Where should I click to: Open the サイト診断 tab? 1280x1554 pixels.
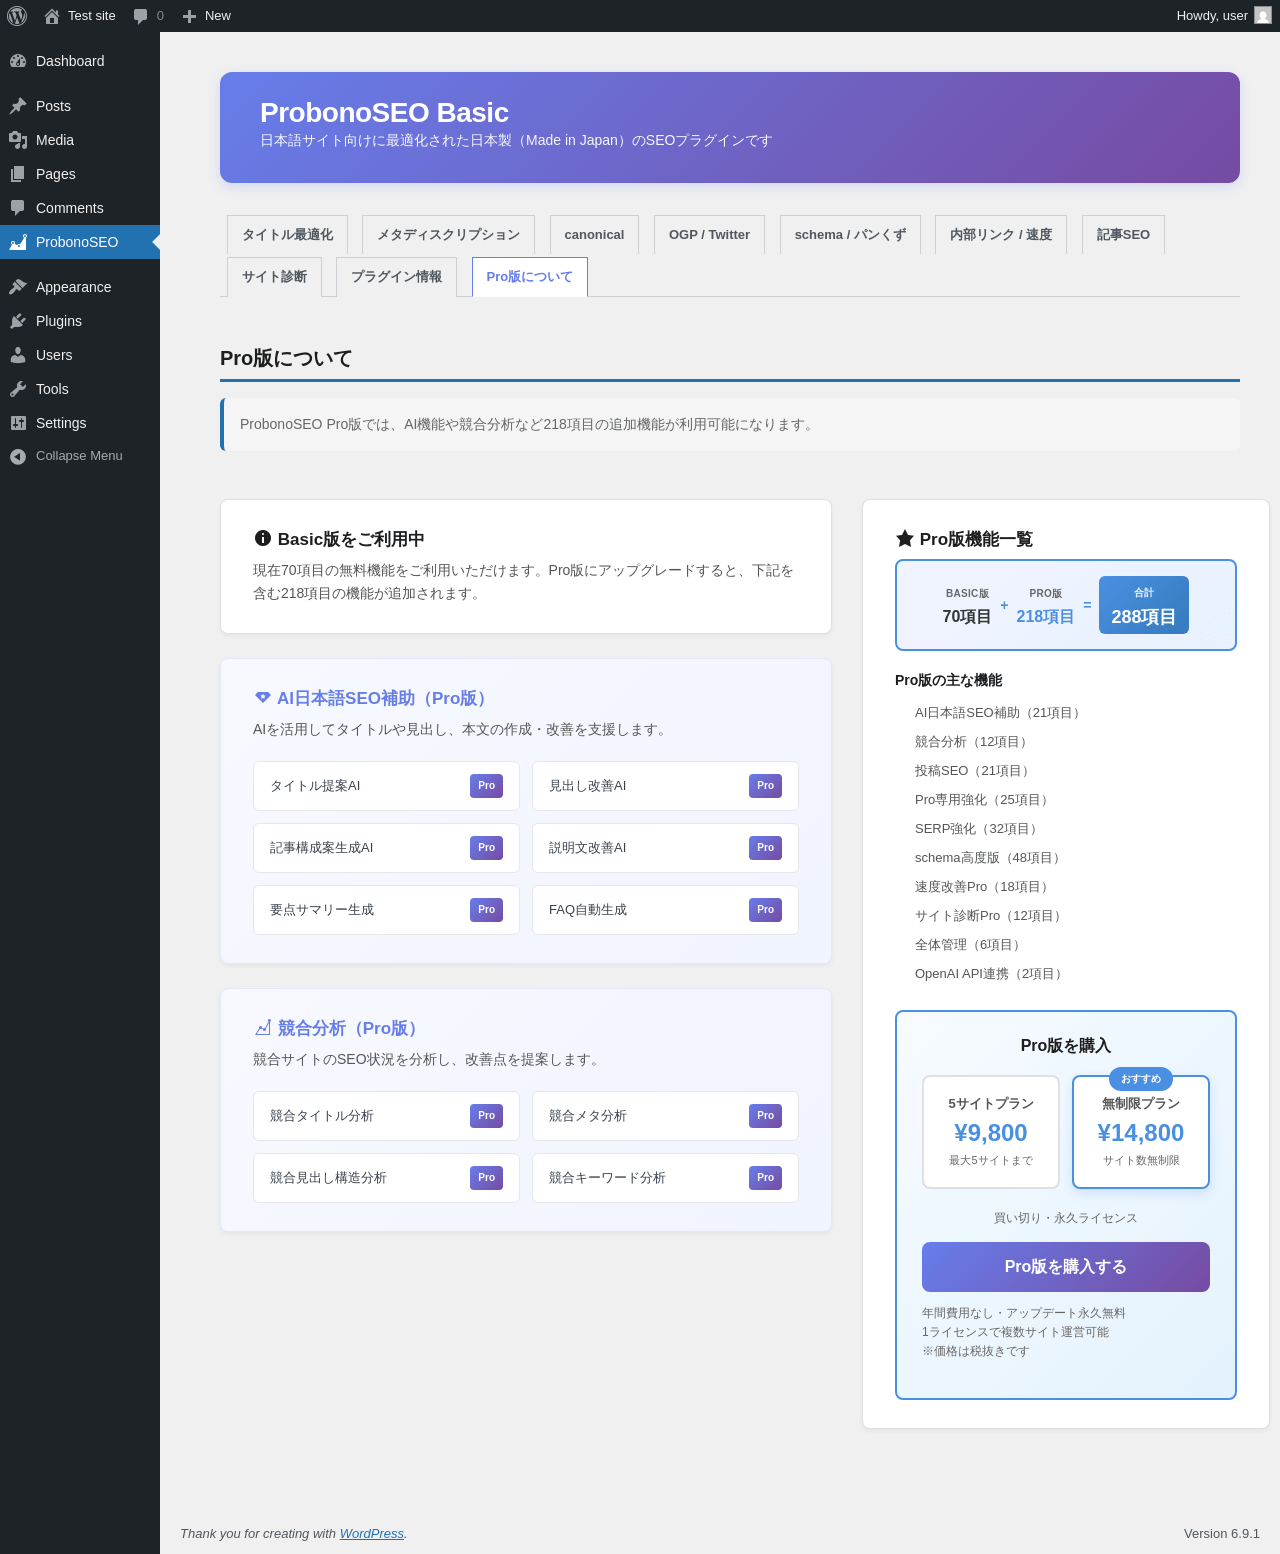tap(274, 277)
